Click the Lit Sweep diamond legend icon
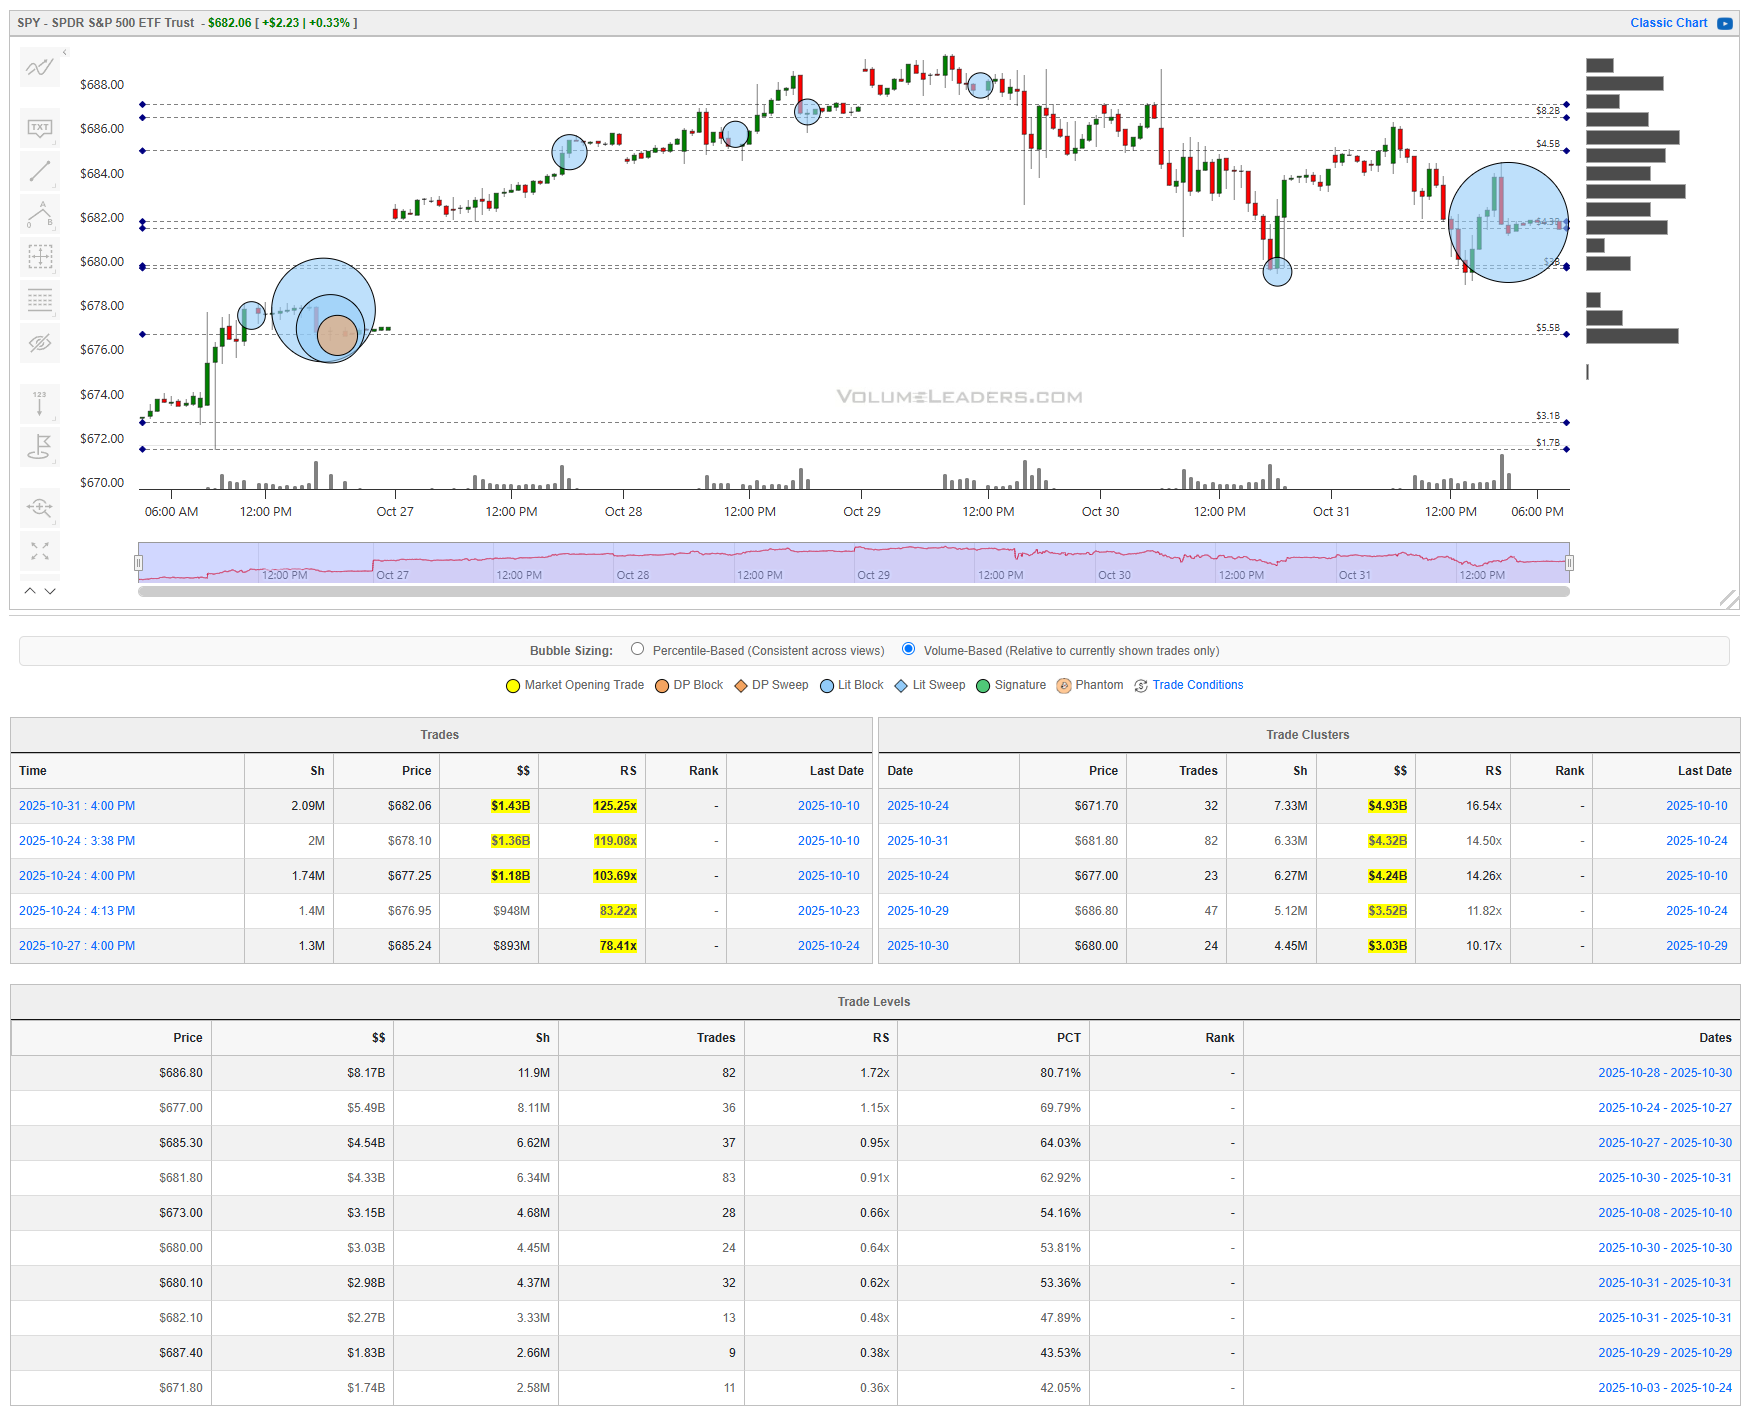Image resolution: width=1746 pixels, height=1414 pixels. (901, 686)
